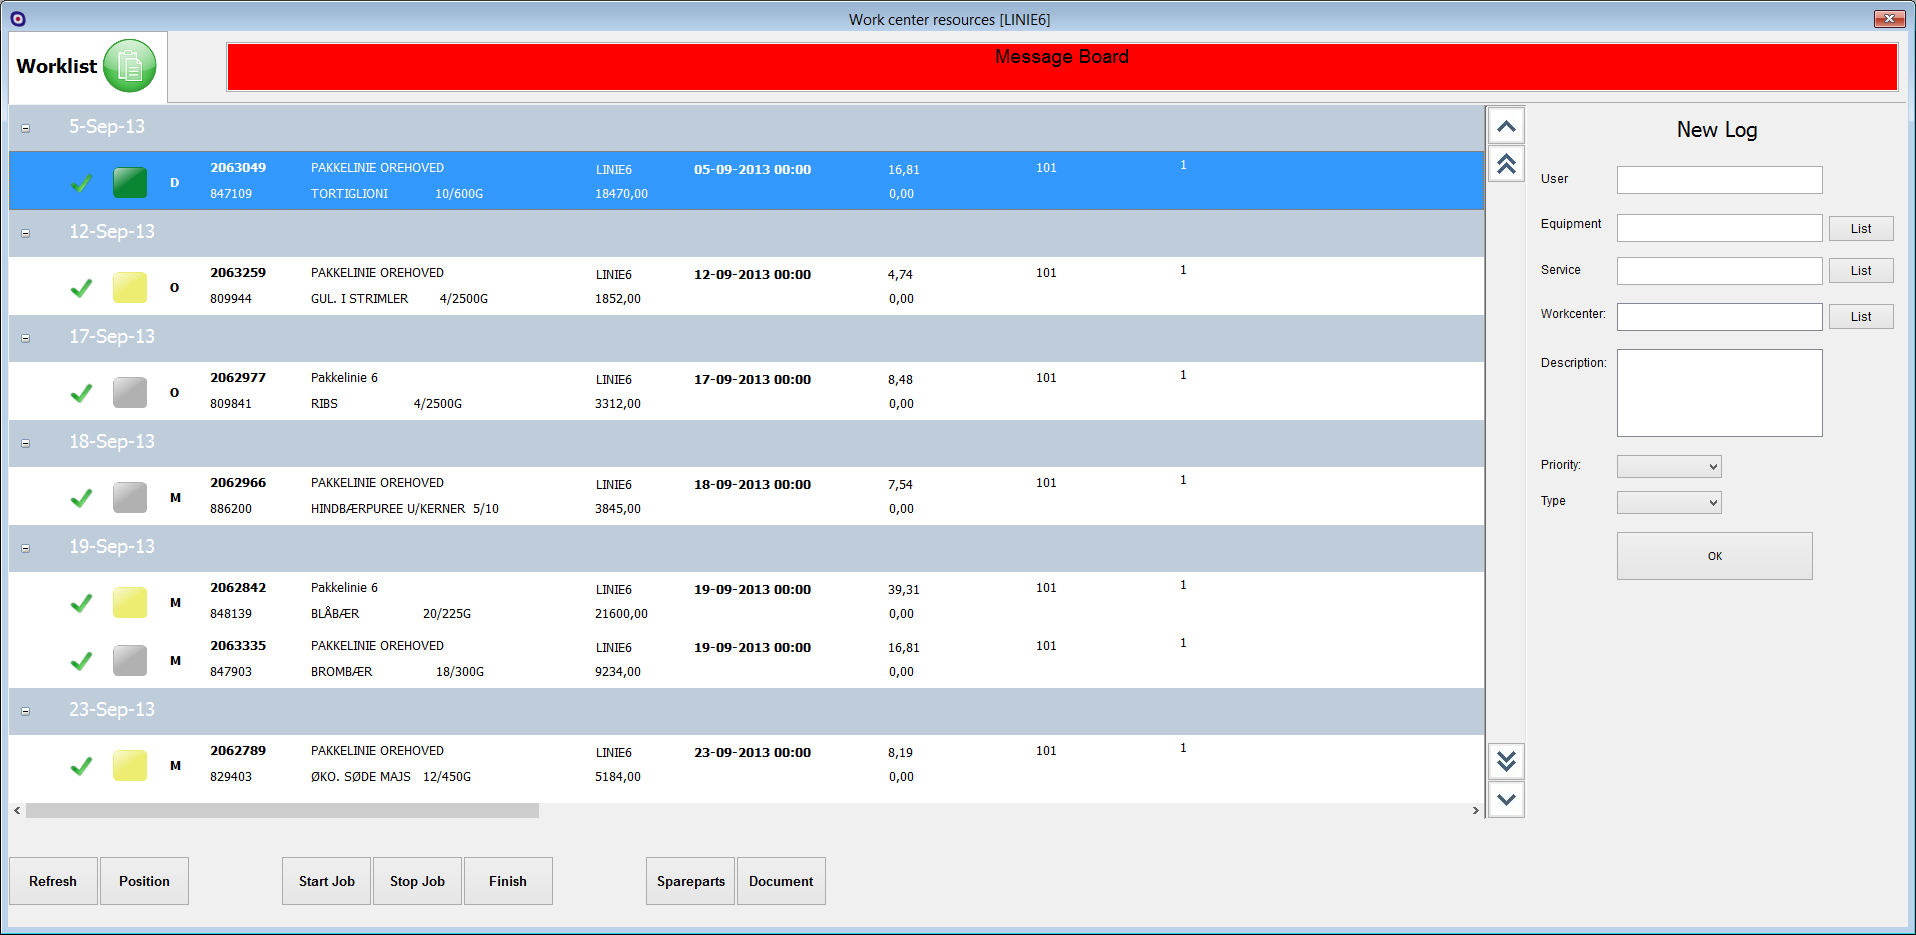Click the red Message Board banner
This screenshot has width=1916, height=935.
(1062, 67)
